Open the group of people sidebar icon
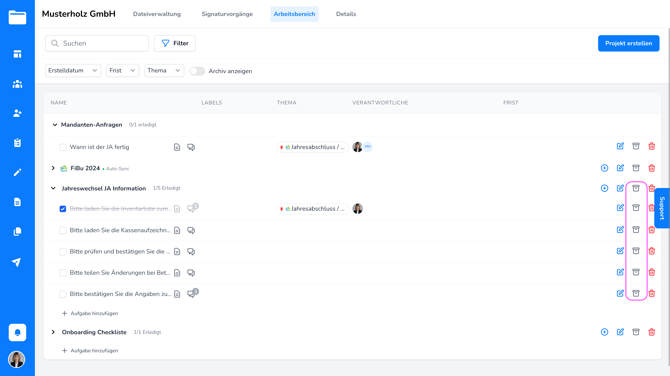This screenshot has width=670, height=376. pyautogui.click(x=17, y=84)
